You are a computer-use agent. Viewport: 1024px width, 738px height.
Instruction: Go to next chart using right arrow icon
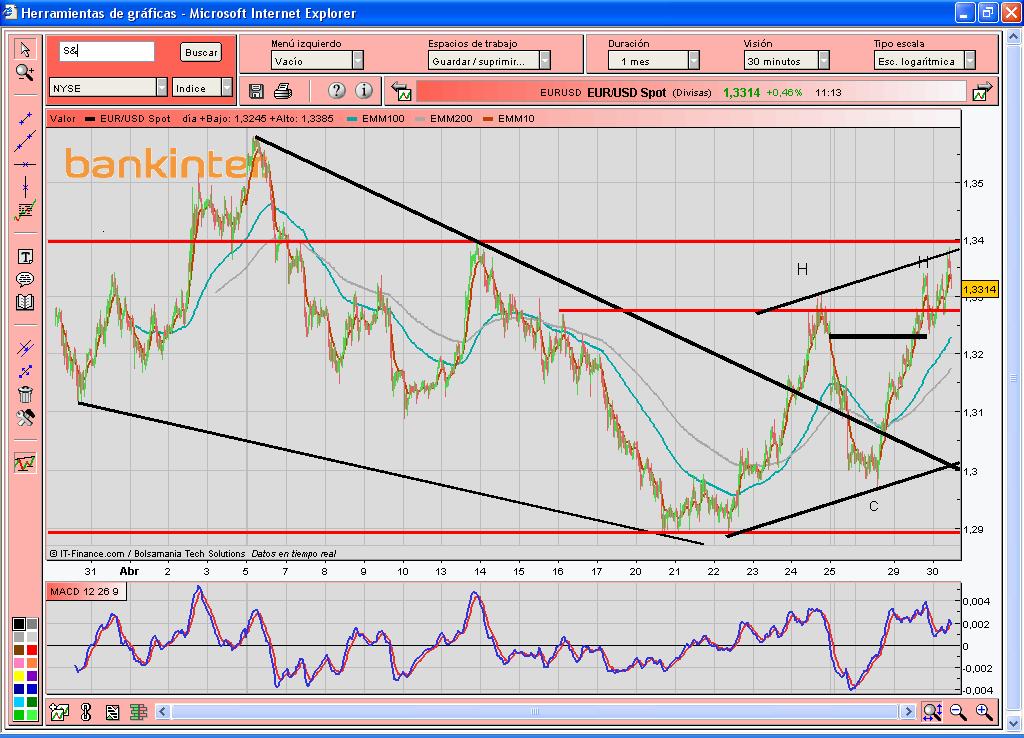coord(981,92)
